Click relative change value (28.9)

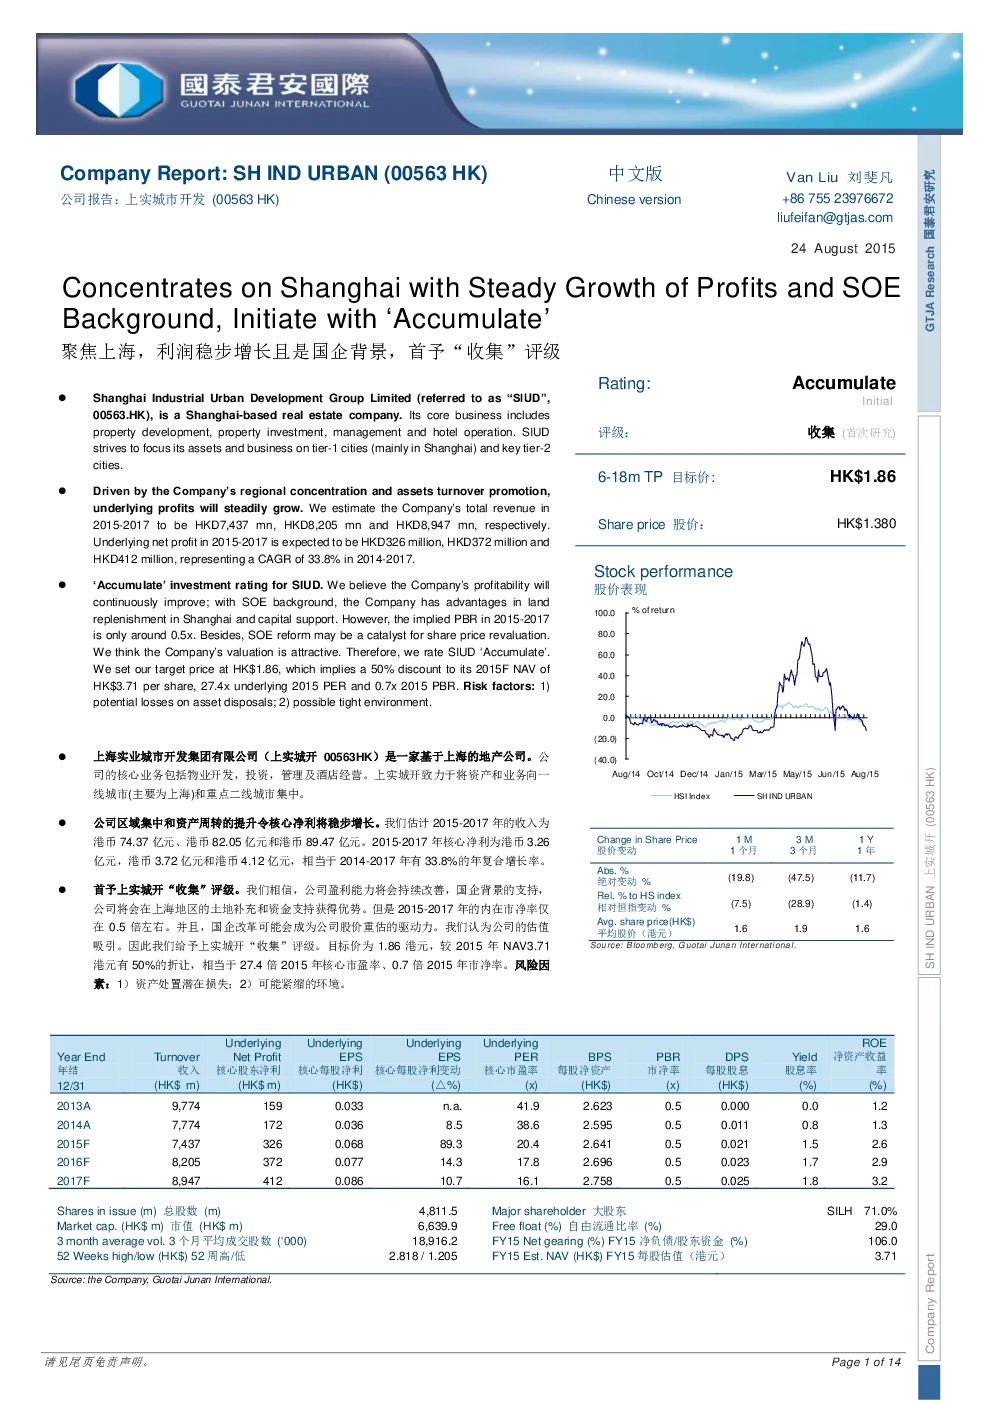(801, 904)
